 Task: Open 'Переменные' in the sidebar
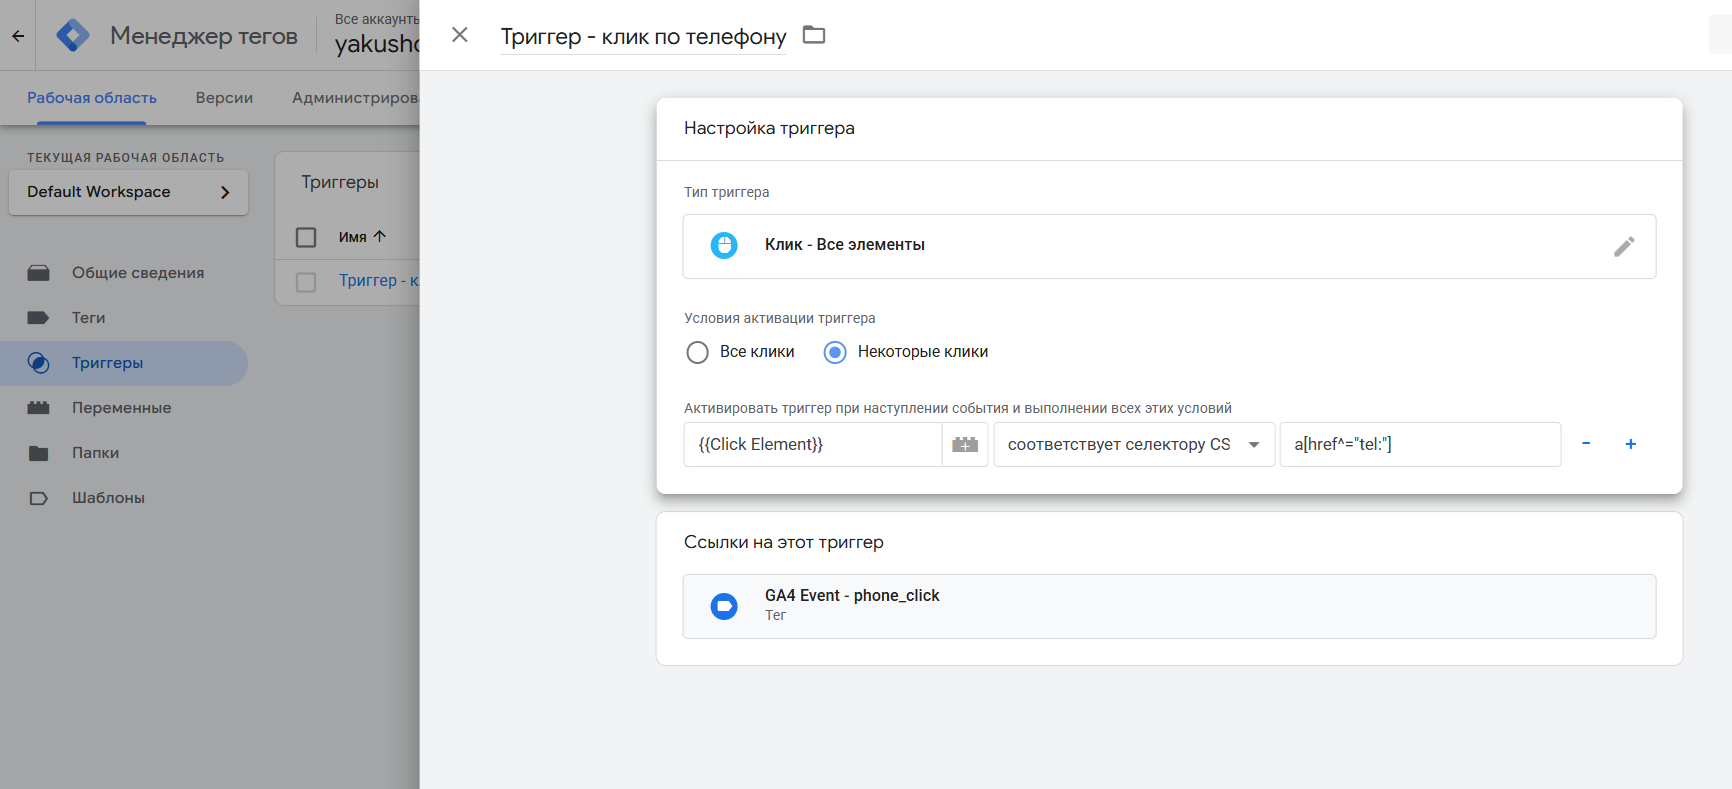(x=121, y=408)
